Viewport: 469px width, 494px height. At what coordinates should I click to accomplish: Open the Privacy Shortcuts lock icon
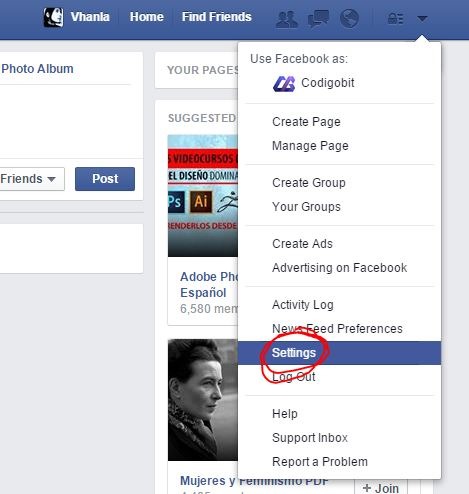point(395,18)
